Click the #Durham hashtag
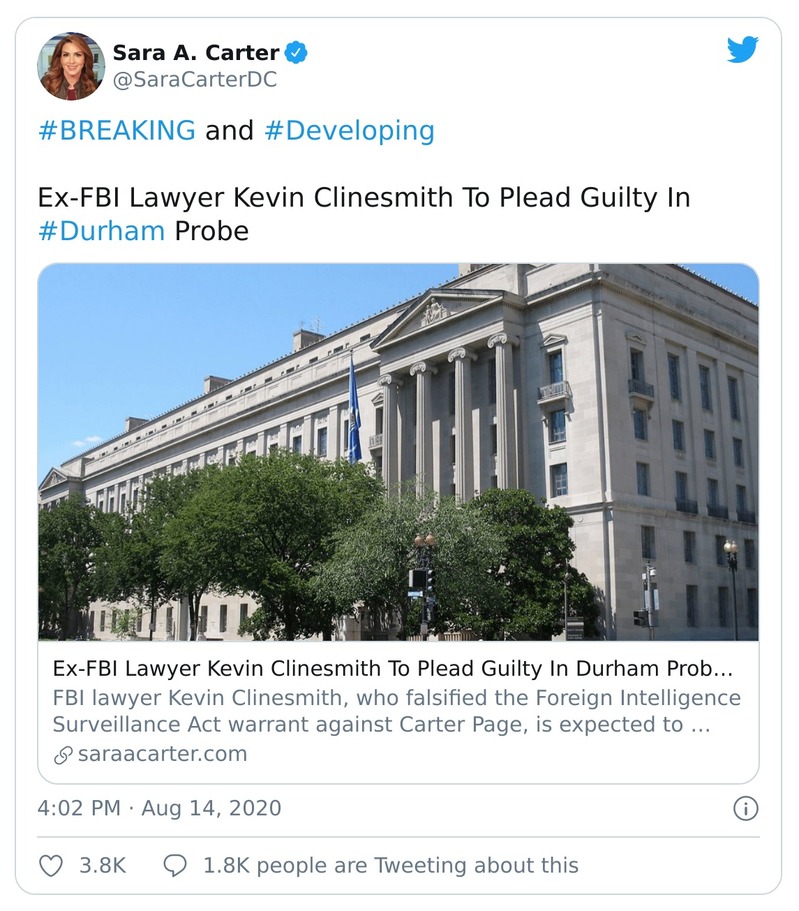The image size is (799, 911). tap(101, 231)
